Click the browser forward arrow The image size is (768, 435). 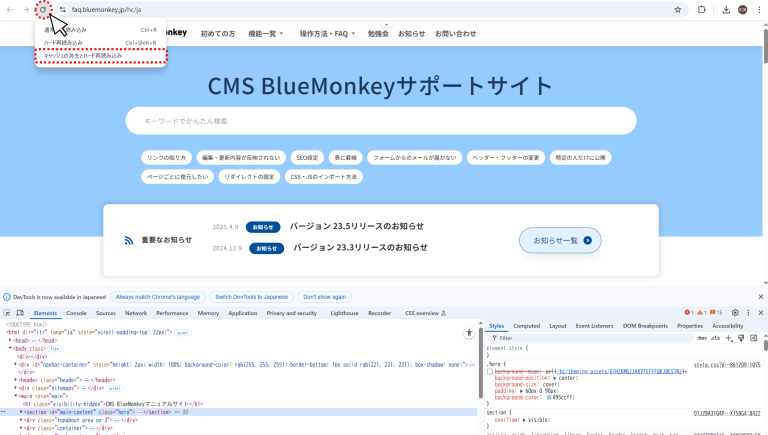25,9
